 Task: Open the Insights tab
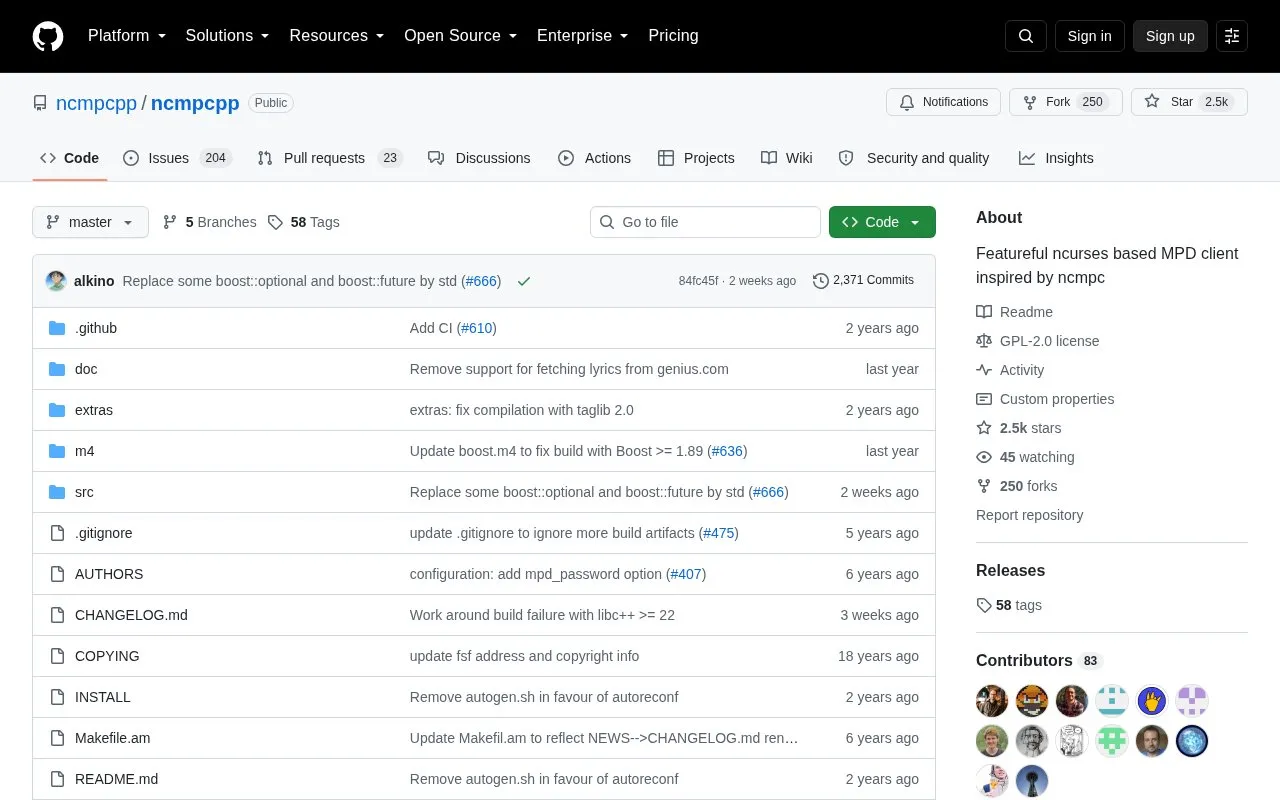(x=1056, y=158)
